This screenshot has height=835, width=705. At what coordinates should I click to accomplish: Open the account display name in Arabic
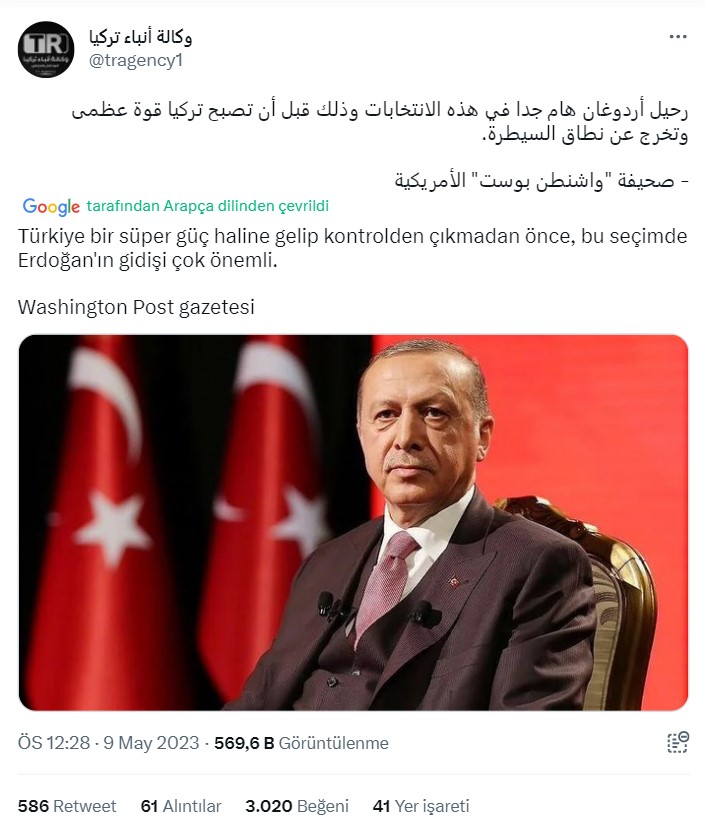pos(141,37)
